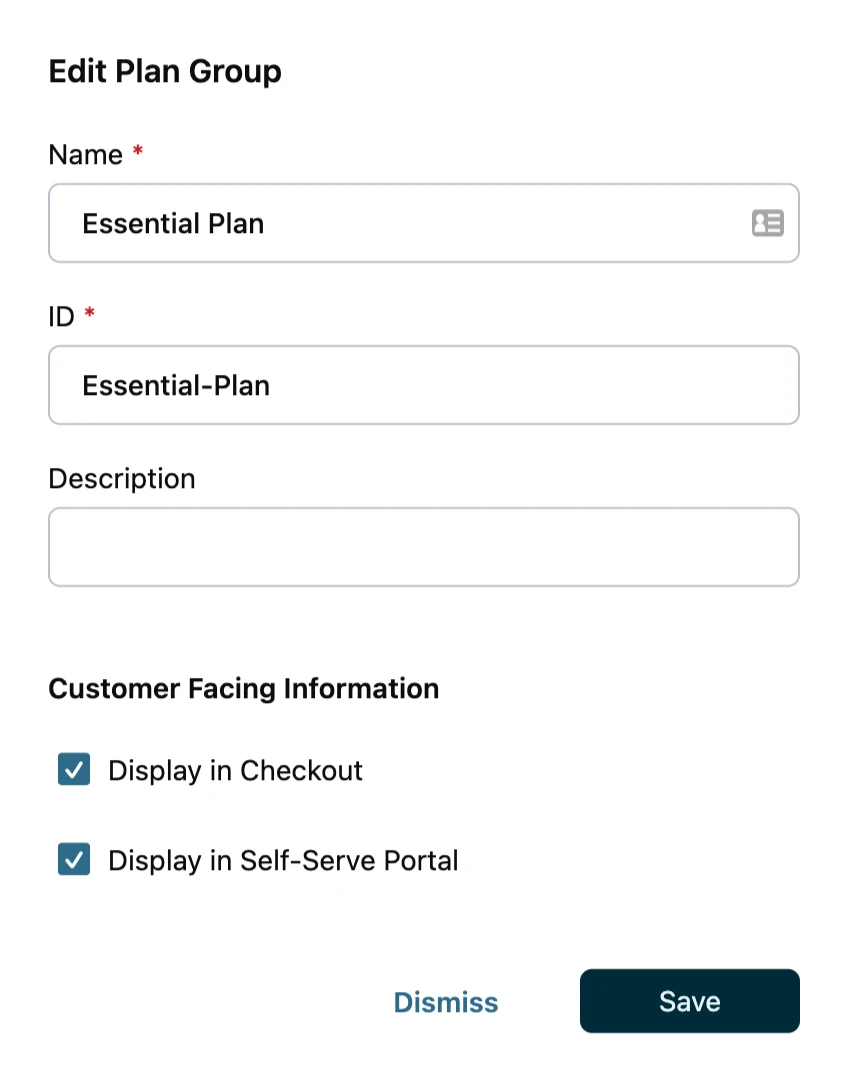Click the "Edit Plan Group" heading
Viewport: 856px width, 1088px height.
pyautogui.click(x=165, y=72)
